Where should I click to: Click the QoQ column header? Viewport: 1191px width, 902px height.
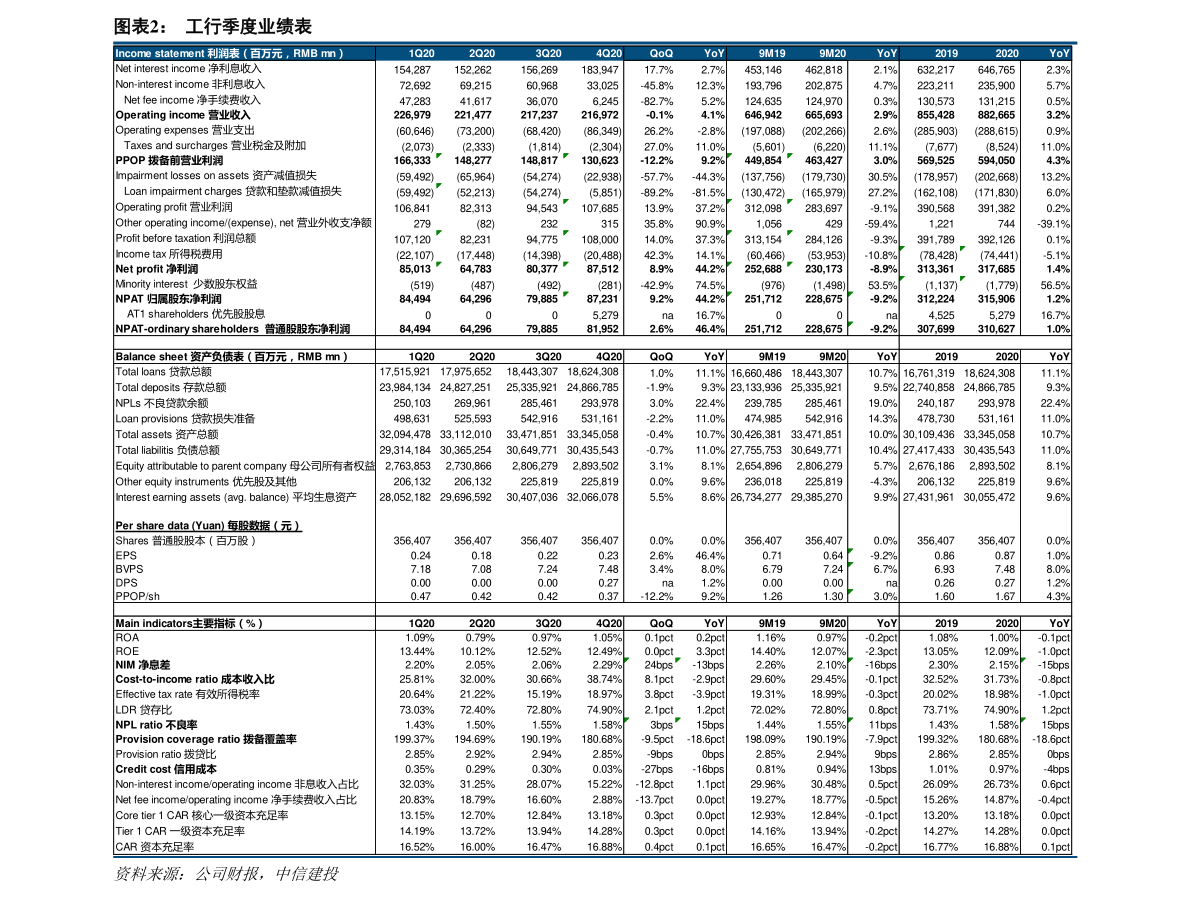pyautogui.click(x=661, y=54)
